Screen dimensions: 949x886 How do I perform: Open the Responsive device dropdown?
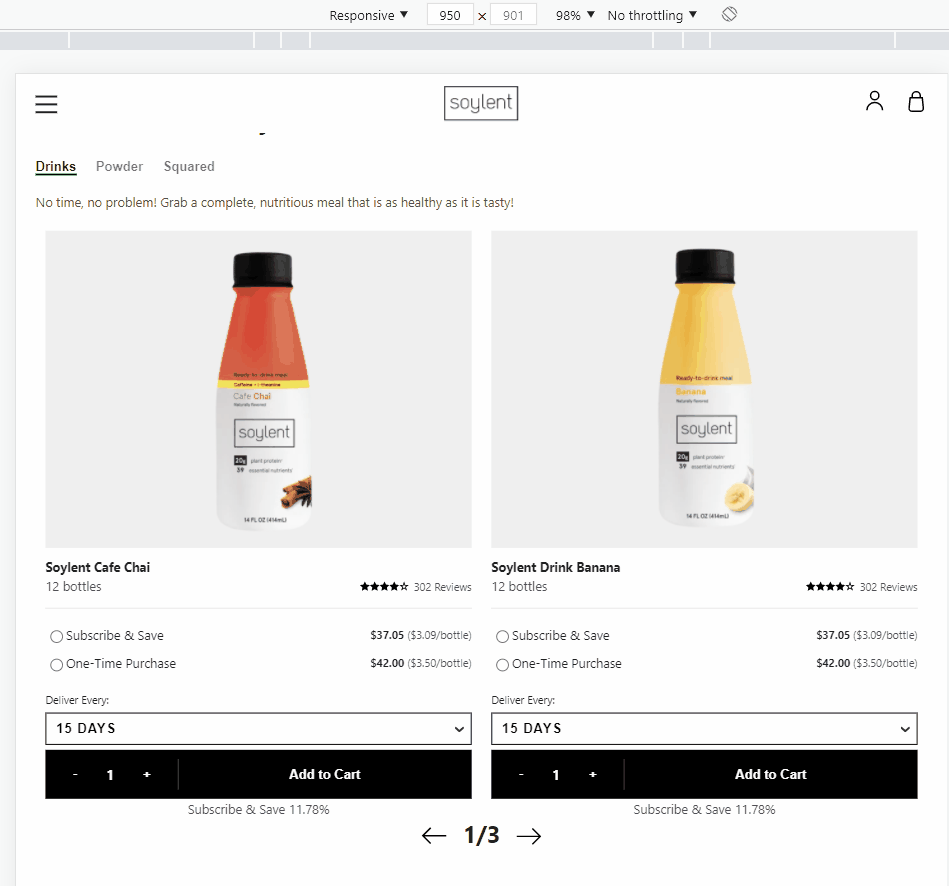pyautogui.click(x=368, y=15)
